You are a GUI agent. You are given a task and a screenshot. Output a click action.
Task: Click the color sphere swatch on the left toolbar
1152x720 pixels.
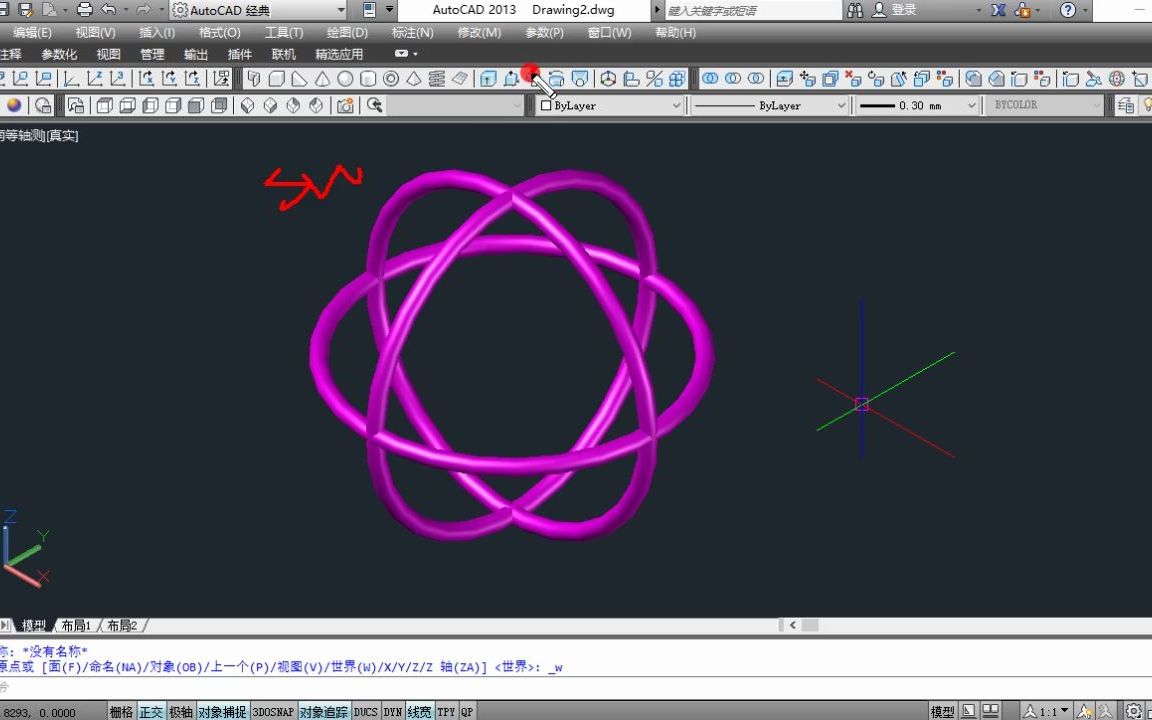point(12,105)
